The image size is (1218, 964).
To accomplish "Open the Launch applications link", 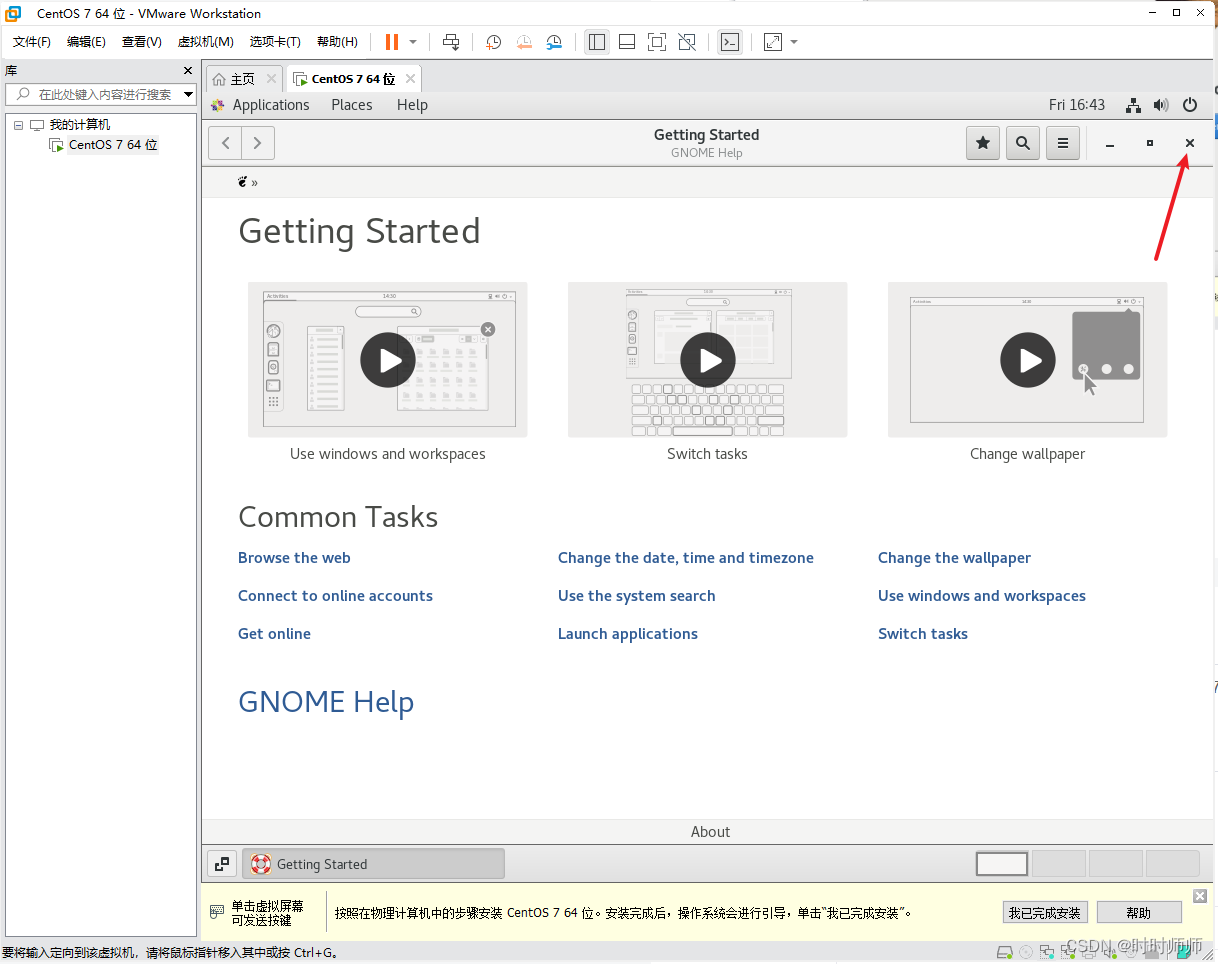I will pyautogui.click(x=628, y=634).
